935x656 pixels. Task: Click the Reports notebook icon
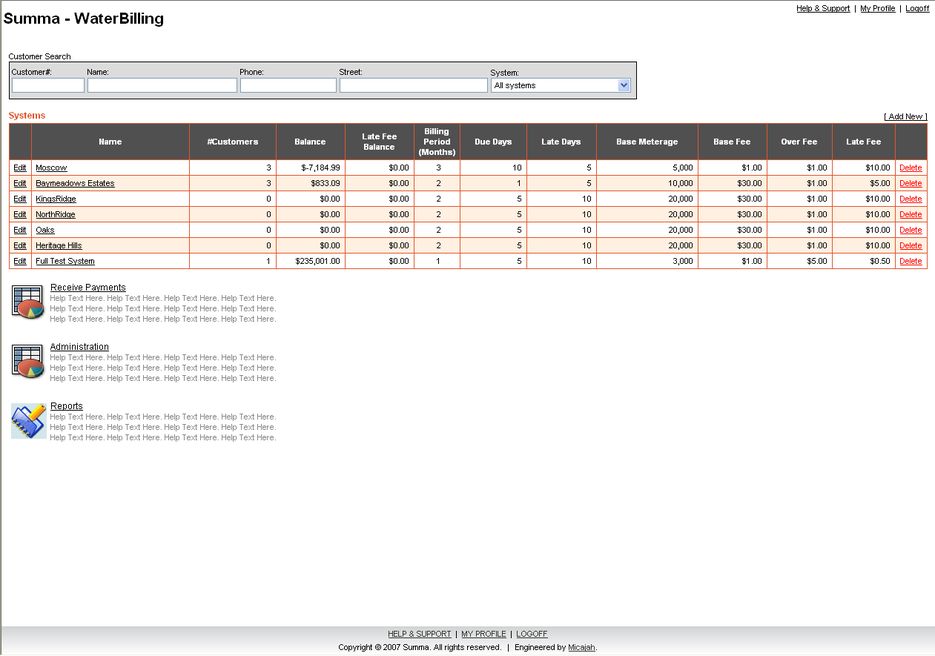coord(28,420)
